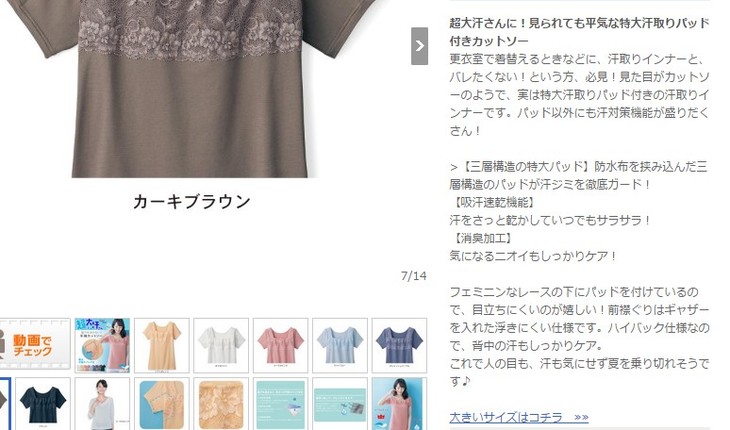Open the sleeve pad closeup thumbnail
The width and height of the screenshot is (730, 430).
click(x=162, y=404)
